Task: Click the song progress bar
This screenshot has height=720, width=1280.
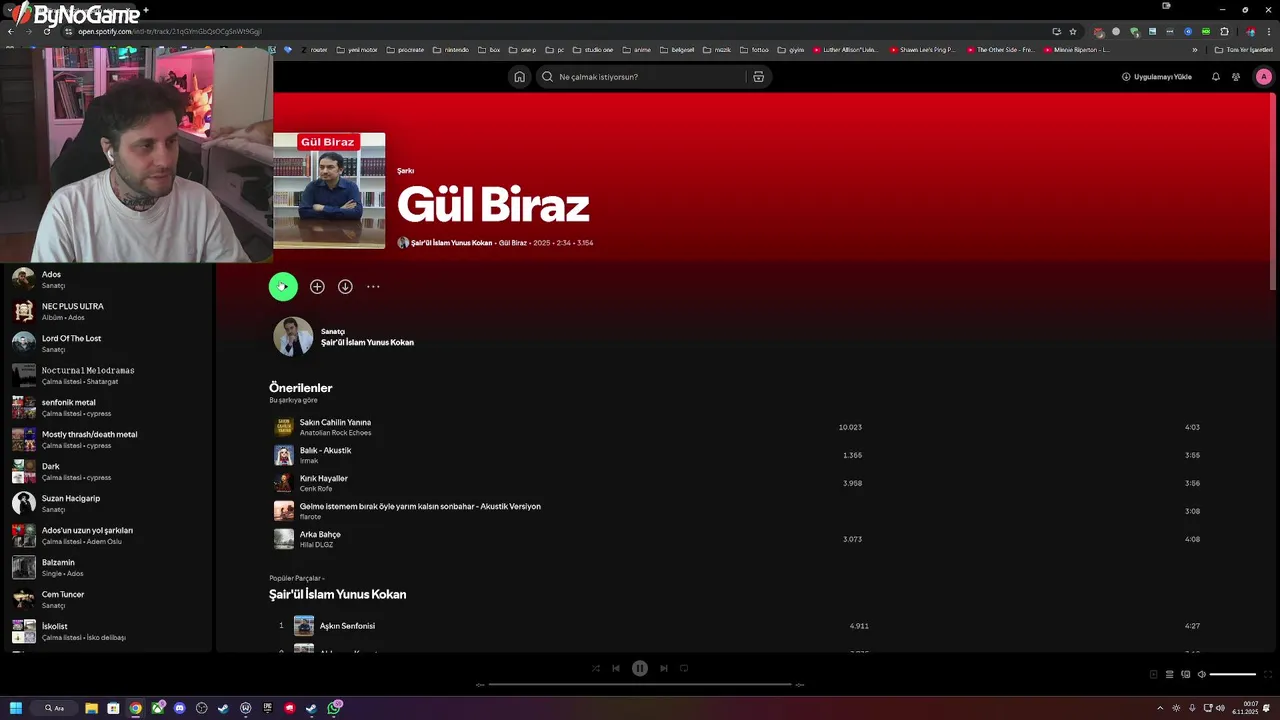Action: (640, 685)
